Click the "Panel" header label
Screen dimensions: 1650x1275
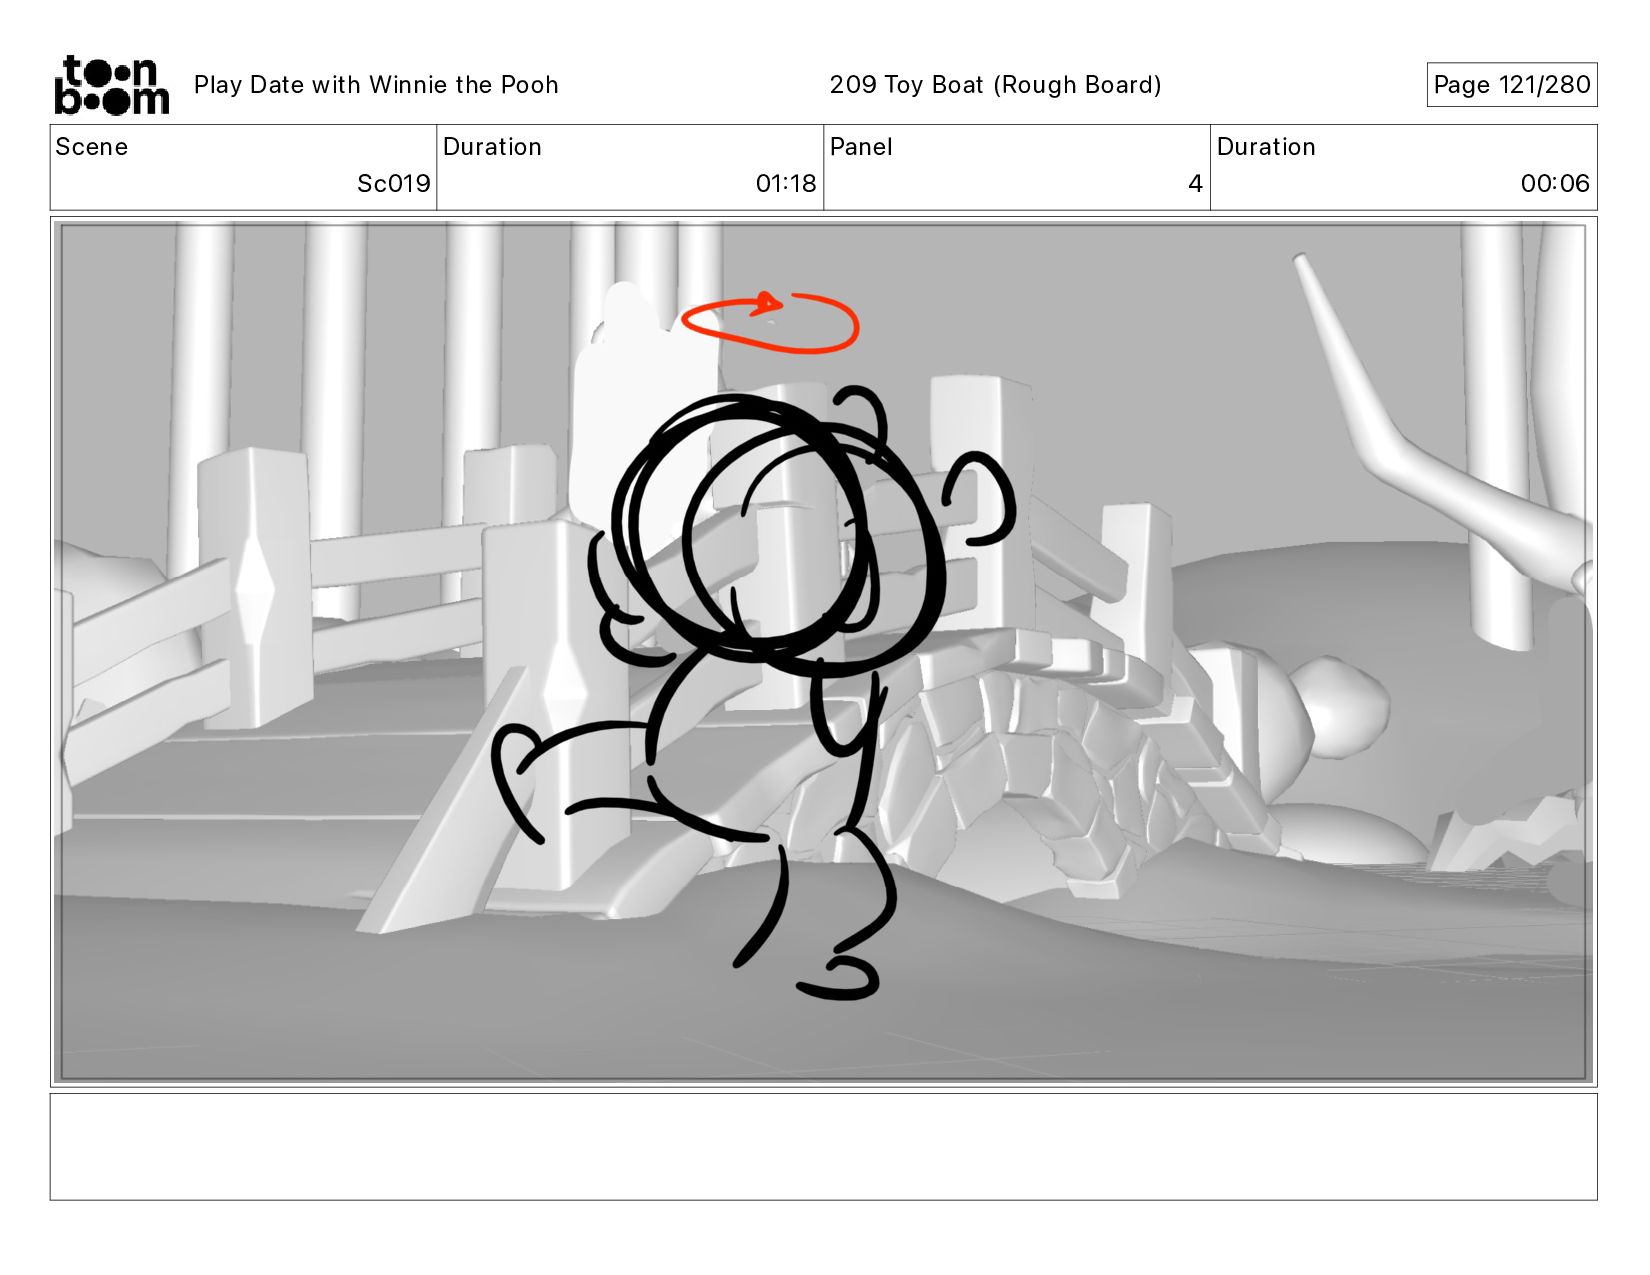tap(861, 147)
